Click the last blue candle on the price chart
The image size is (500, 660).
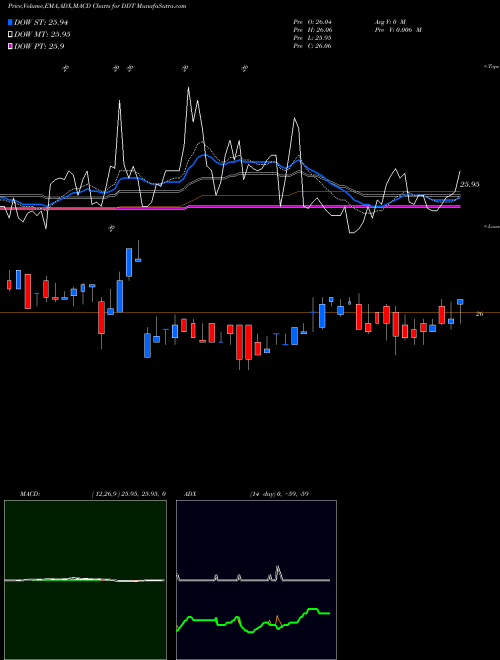460,302
